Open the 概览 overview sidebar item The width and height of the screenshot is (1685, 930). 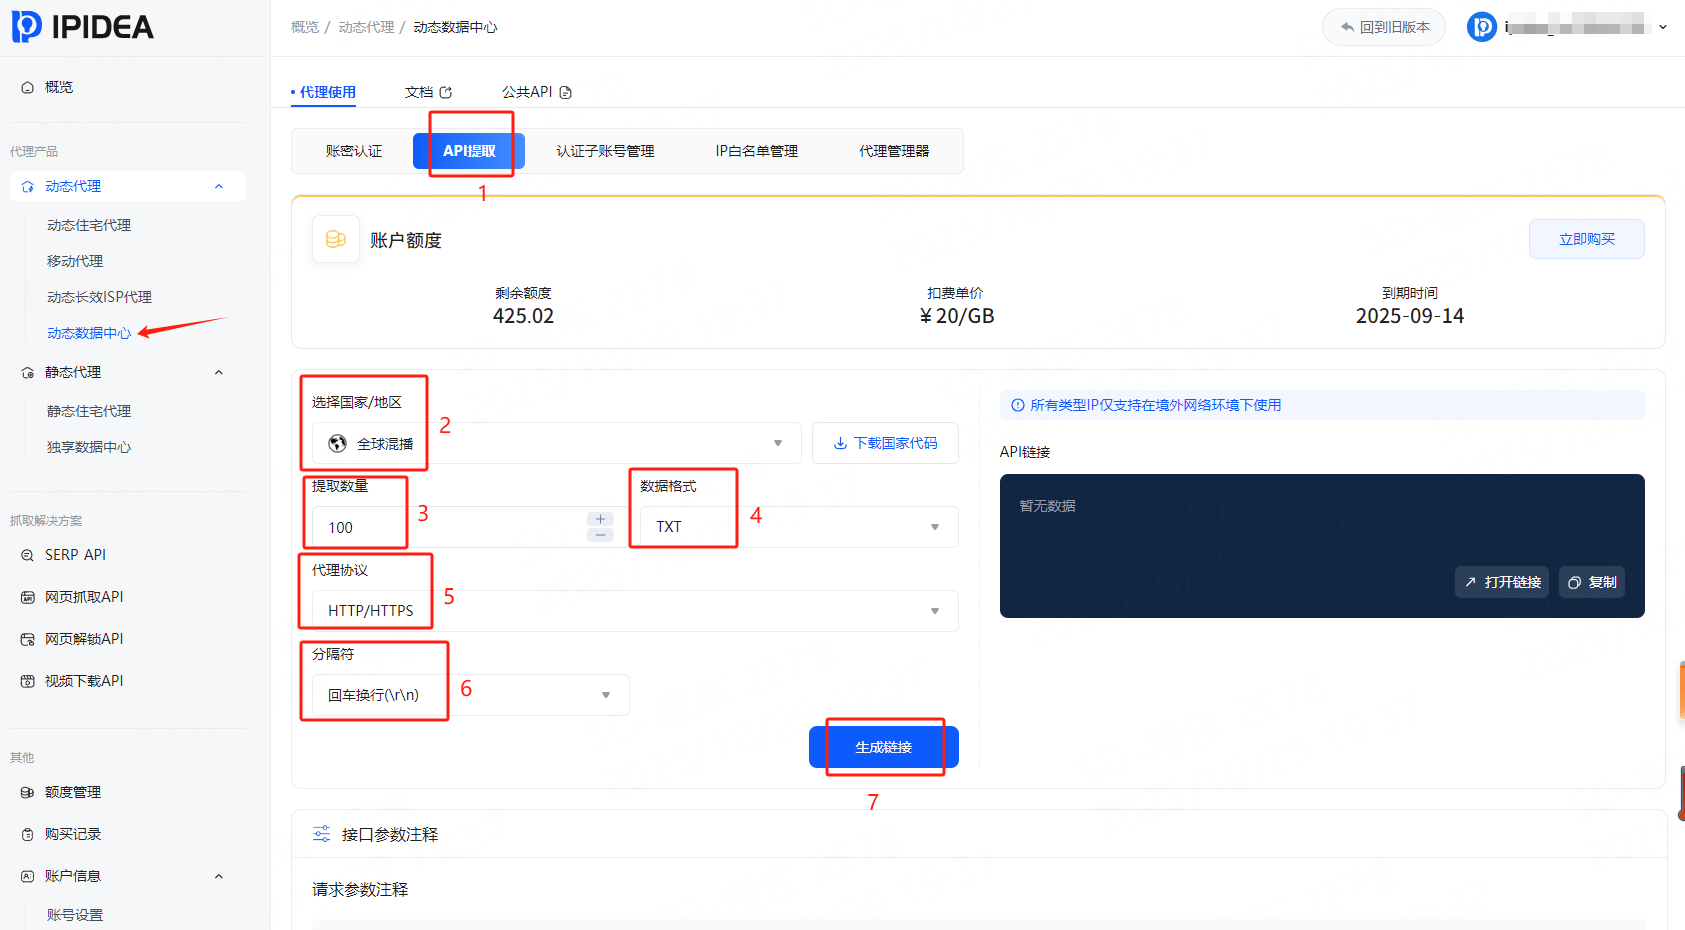58,87
